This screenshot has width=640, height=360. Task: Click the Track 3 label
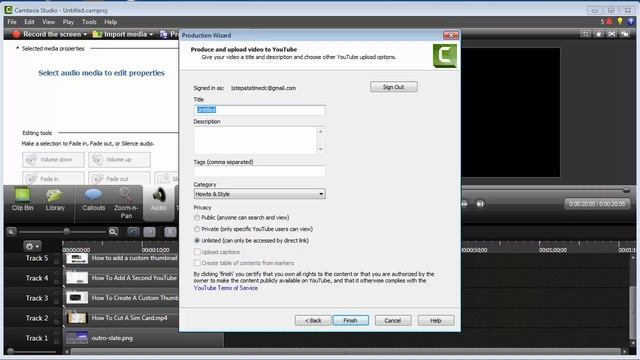pyautogui.click(x=37, y=298)
